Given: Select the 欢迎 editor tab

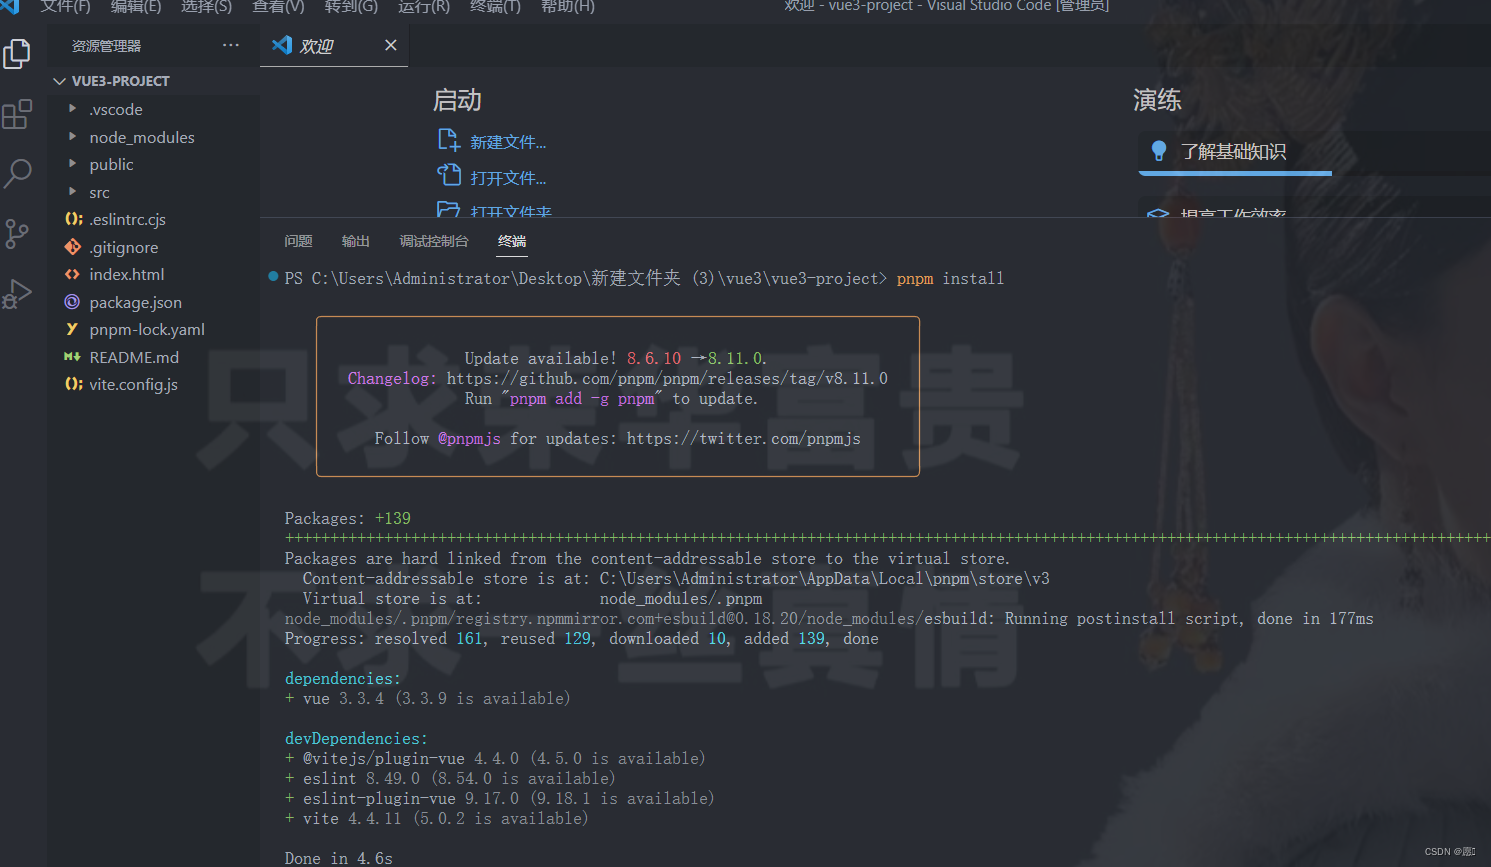Looking at the screenshot, I should (x=333, y=46).
